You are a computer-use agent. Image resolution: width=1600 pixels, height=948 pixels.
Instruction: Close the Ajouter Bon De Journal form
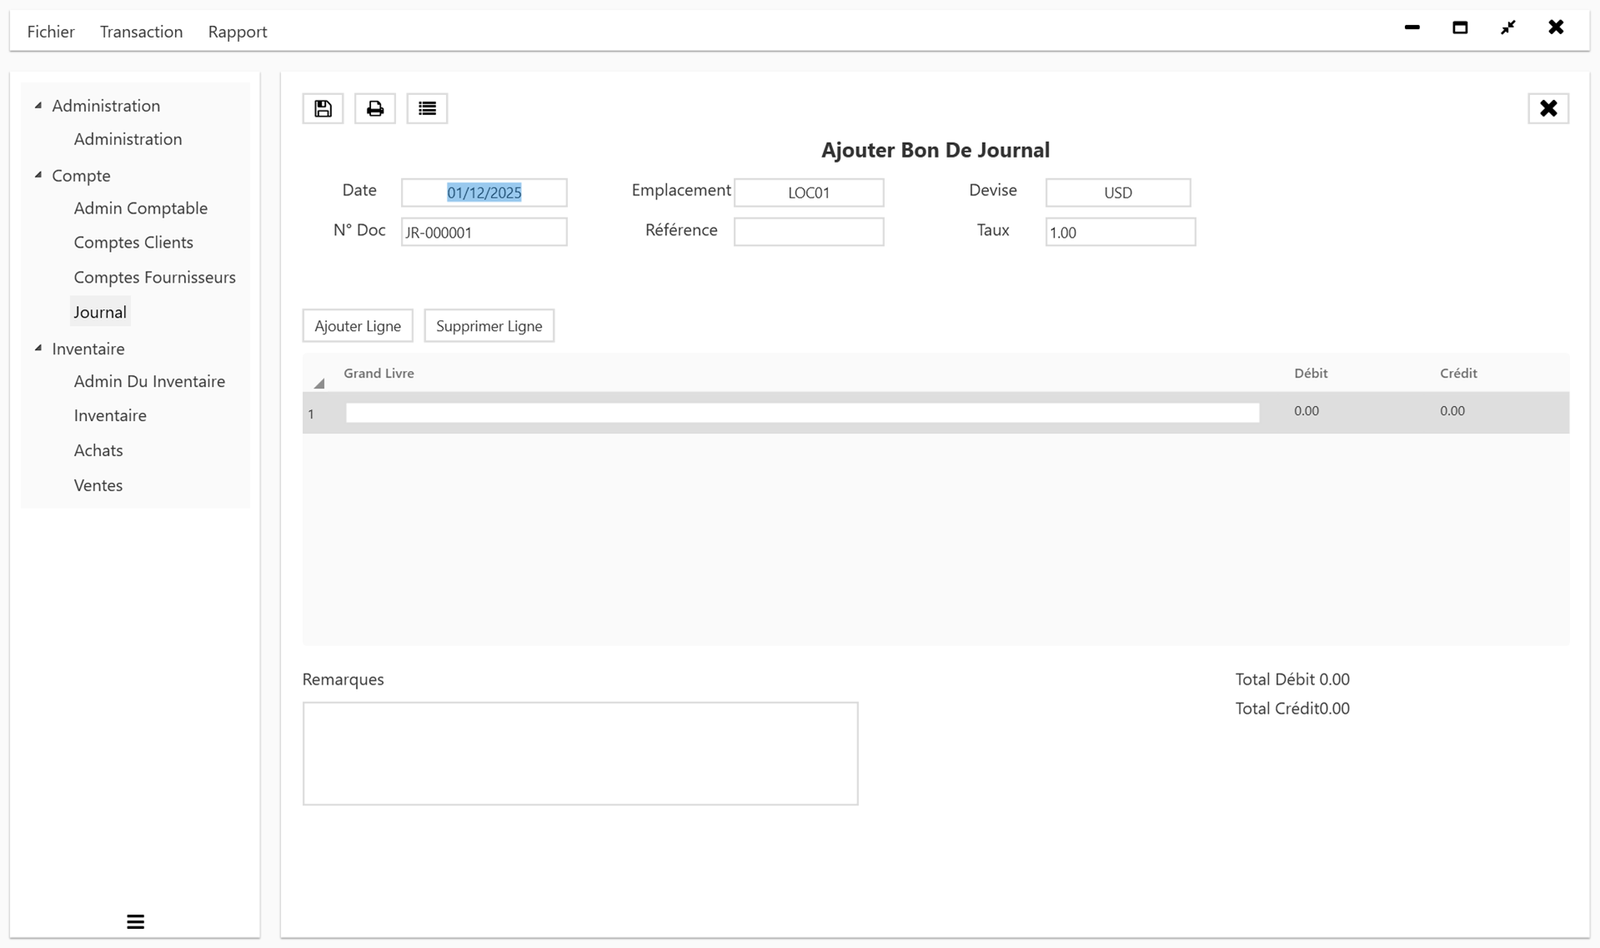tap(1548, 108)
